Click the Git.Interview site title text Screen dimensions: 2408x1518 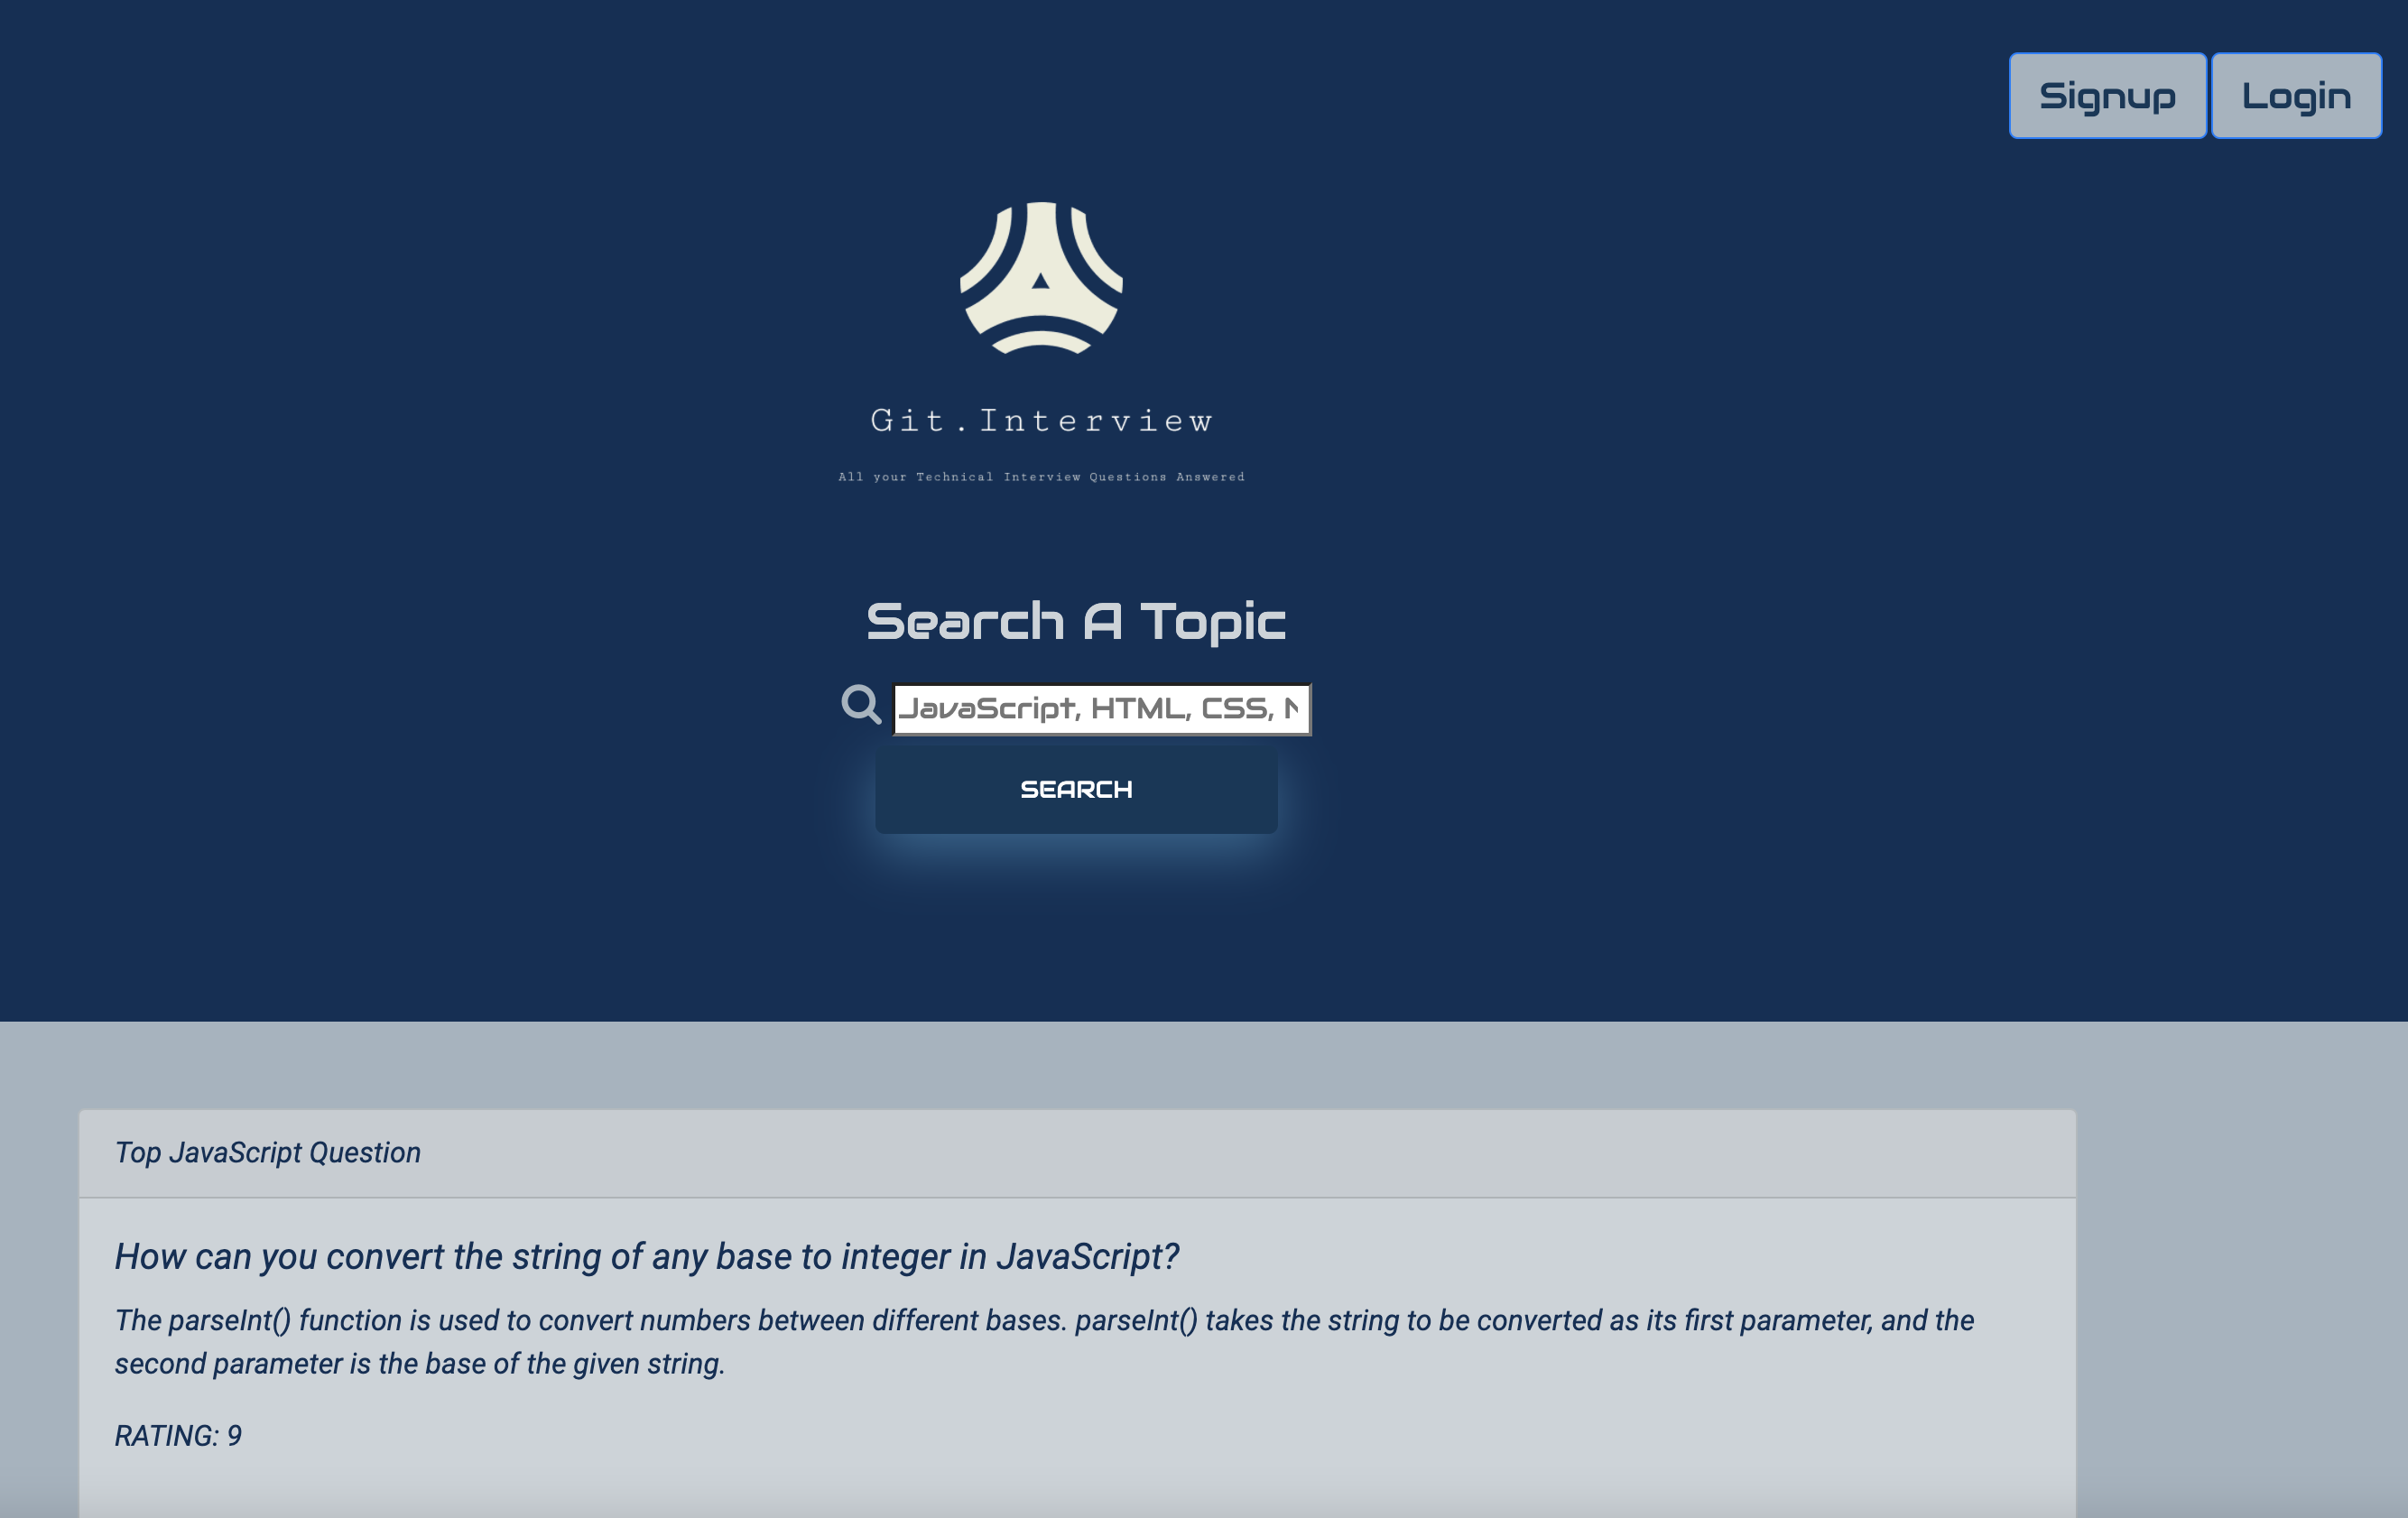click(x=1041, y=421)
